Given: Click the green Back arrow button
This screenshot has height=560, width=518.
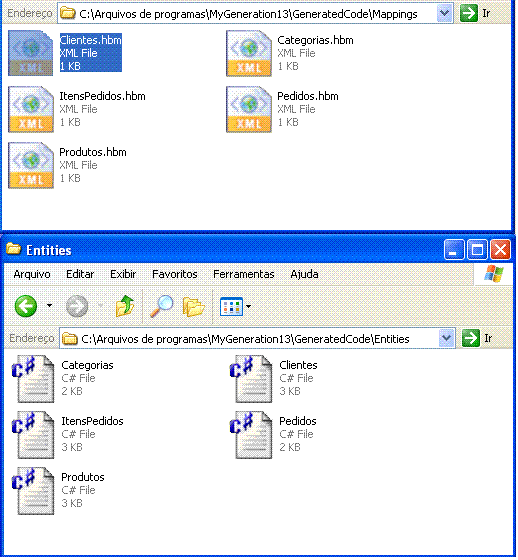Looking at the screenshot, I should pos(26,306).
